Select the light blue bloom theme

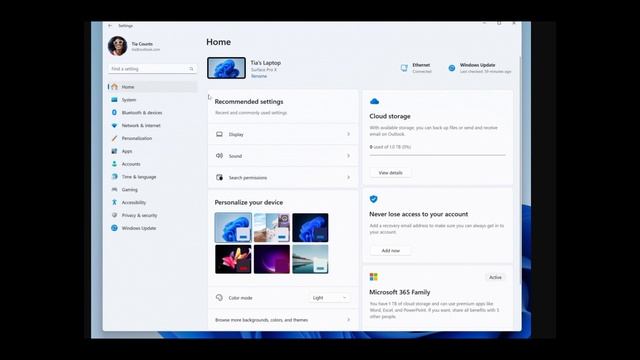pyautogui.click(x=233, y=228)
